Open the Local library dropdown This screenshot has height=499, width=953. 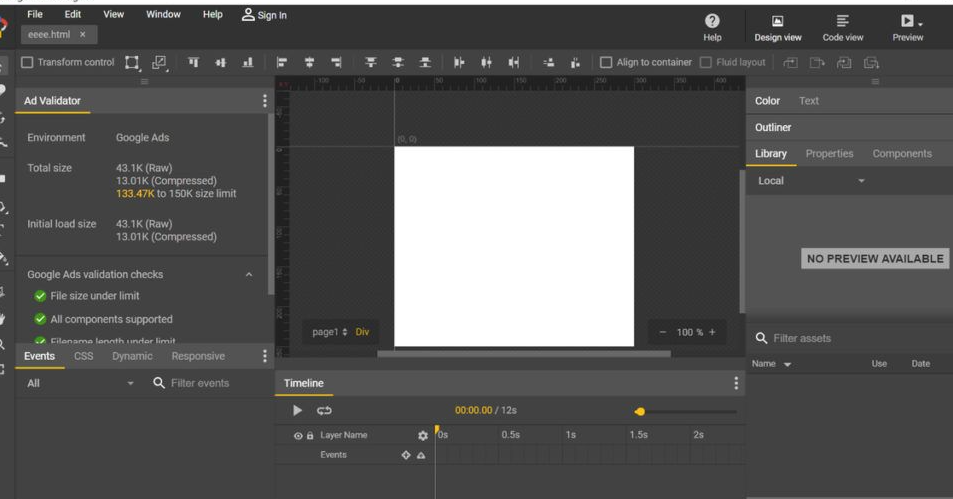click(x=811, y=181)
